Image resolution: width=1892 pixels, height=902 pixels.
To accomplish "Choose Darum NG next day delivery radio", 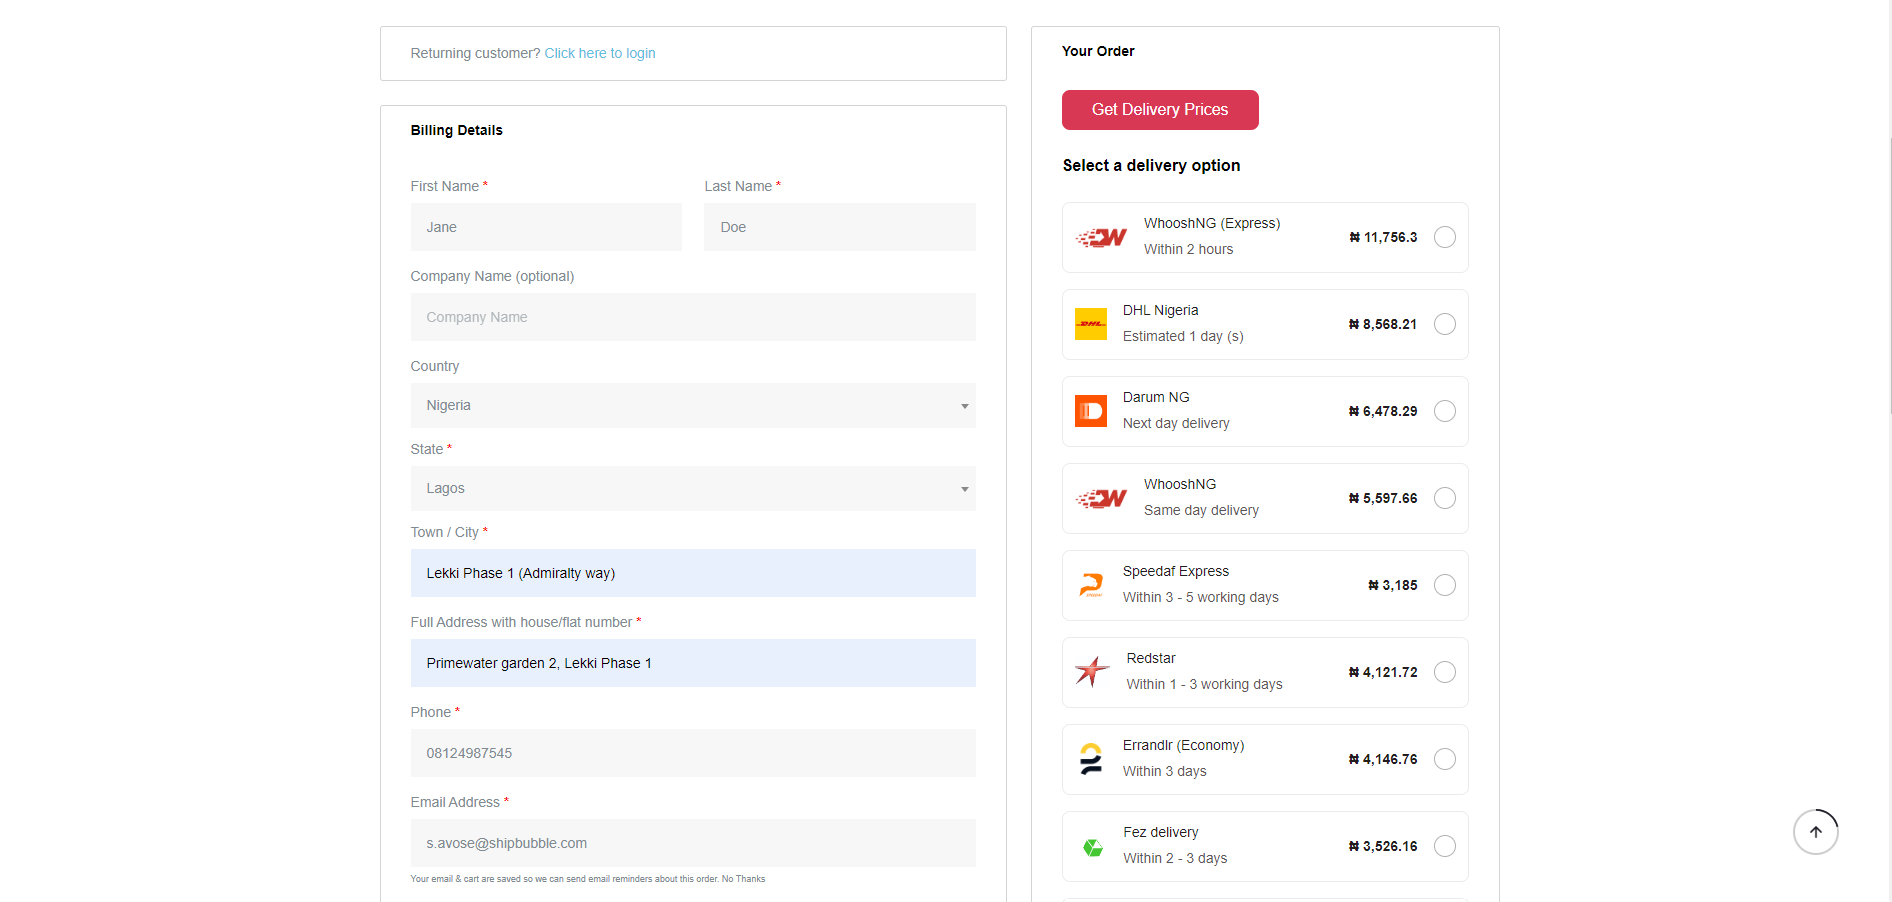I will tap(1445, 411).
